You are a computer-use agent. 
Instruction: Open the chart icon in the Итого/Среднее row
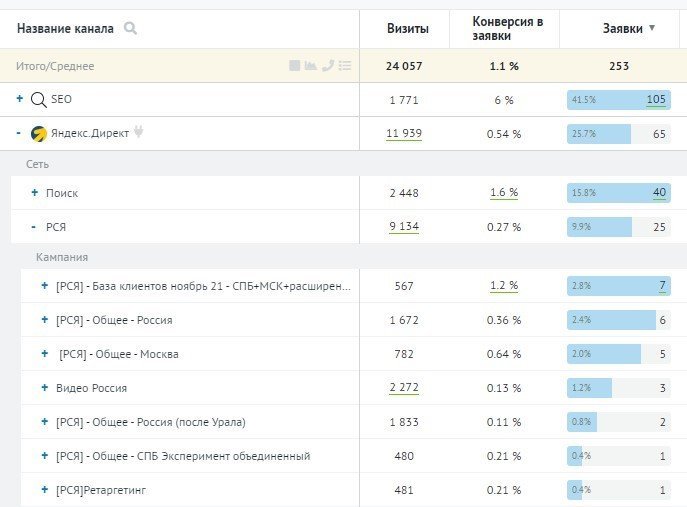(x=311, y=66)
